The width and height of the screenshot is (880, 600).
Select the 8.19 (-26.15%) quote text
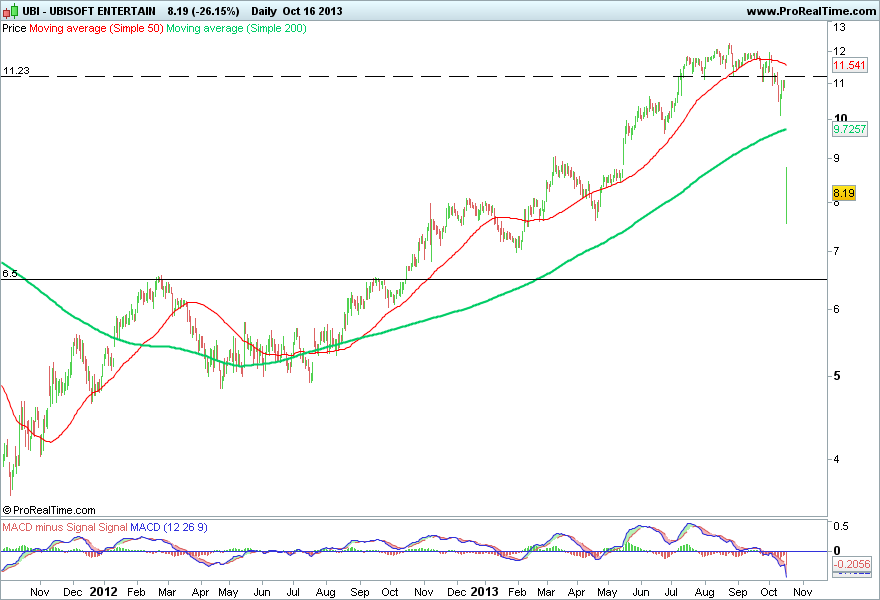tap(203, 11)
